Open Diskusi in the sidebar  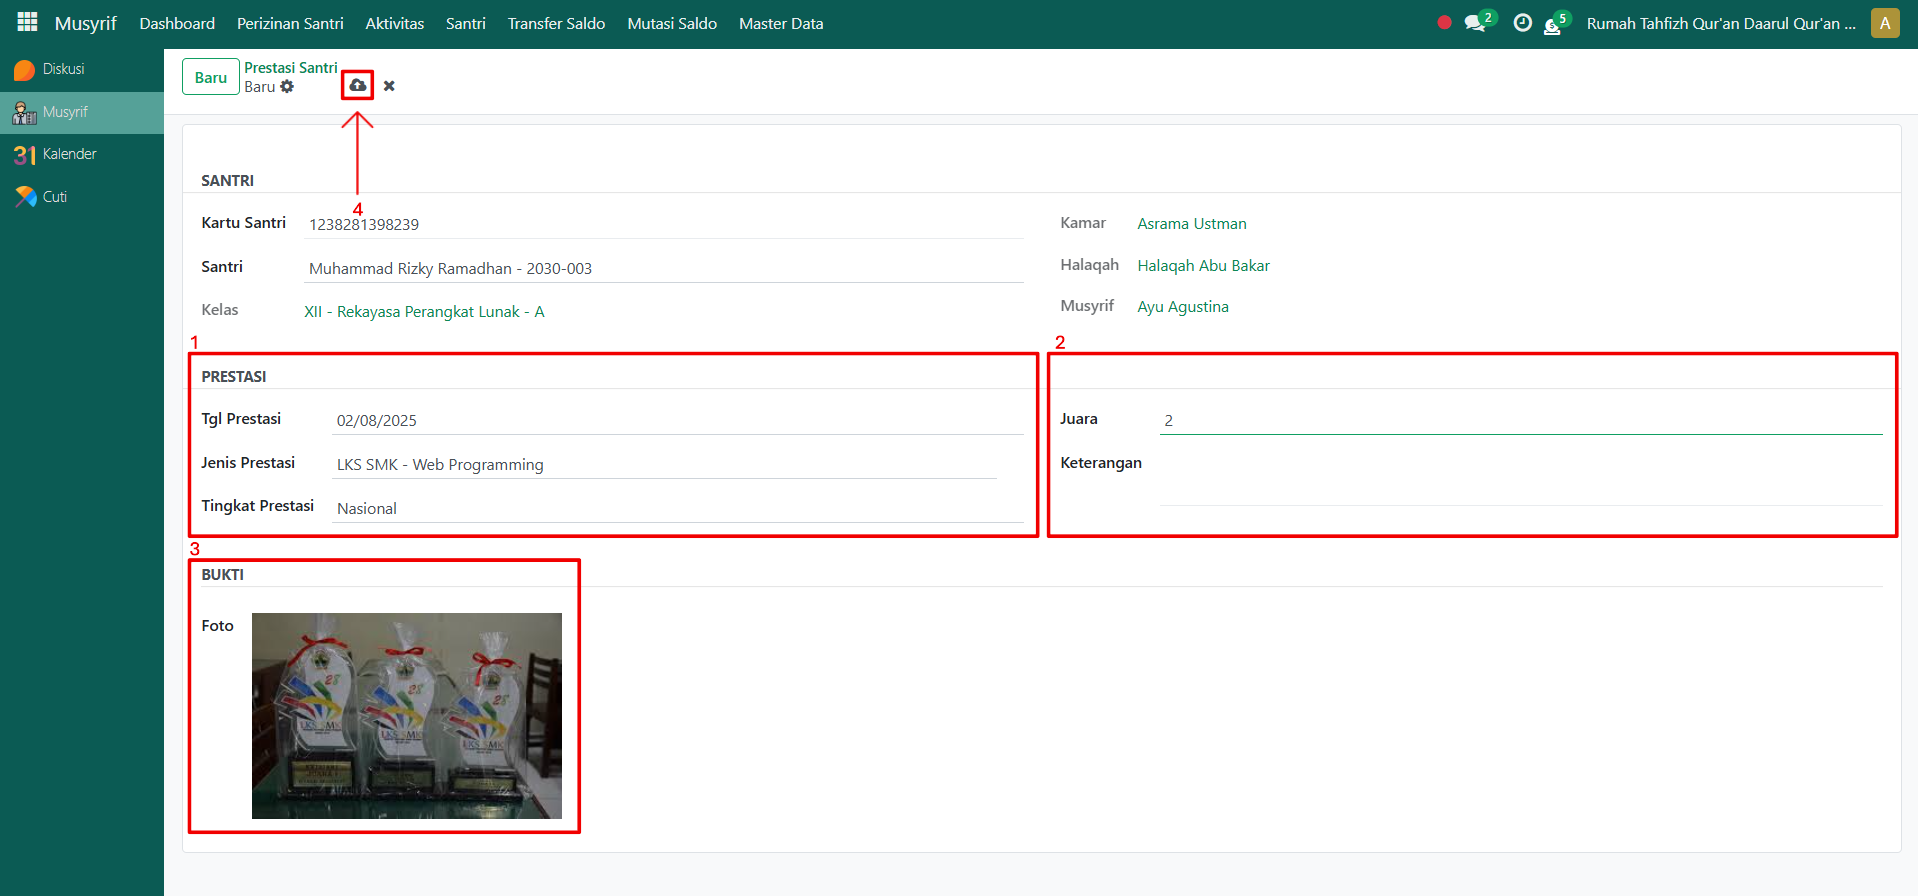[x=63, y=69]
